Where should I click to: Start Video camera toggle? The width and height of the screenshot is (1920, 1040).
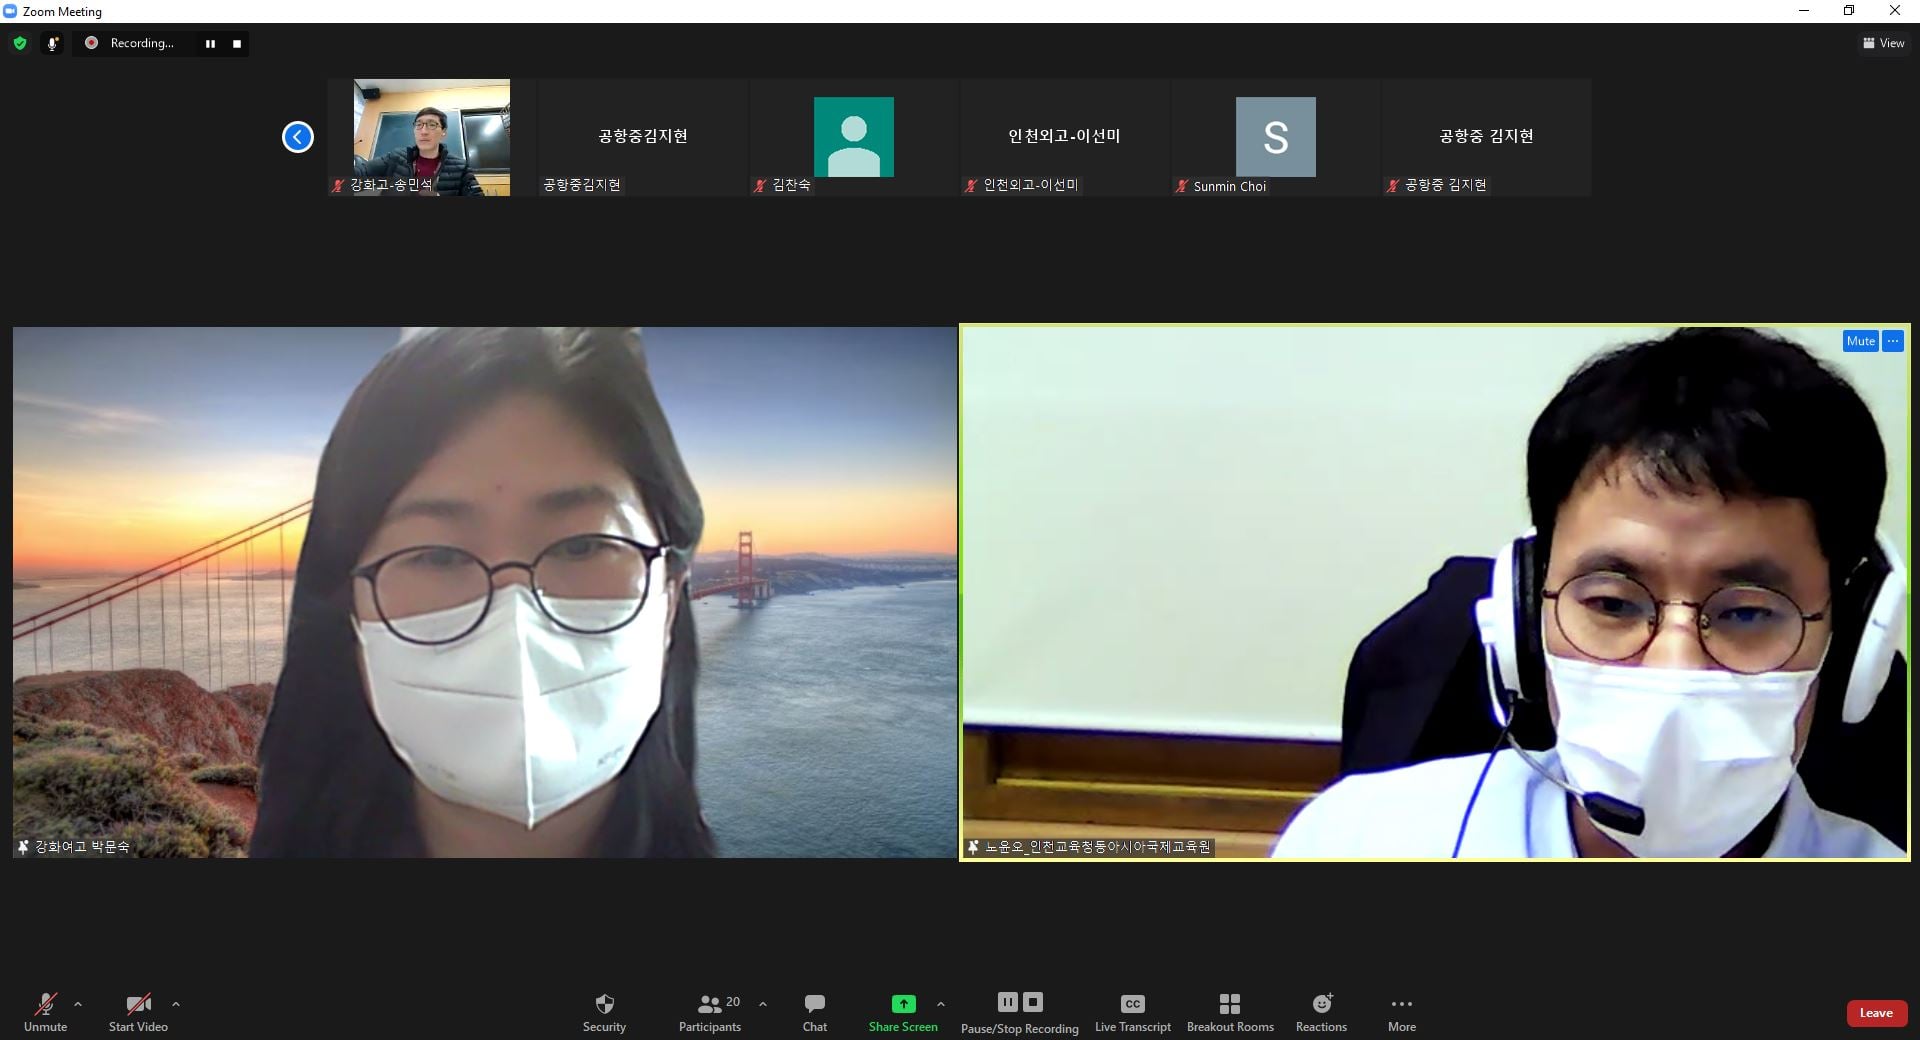138,1004
